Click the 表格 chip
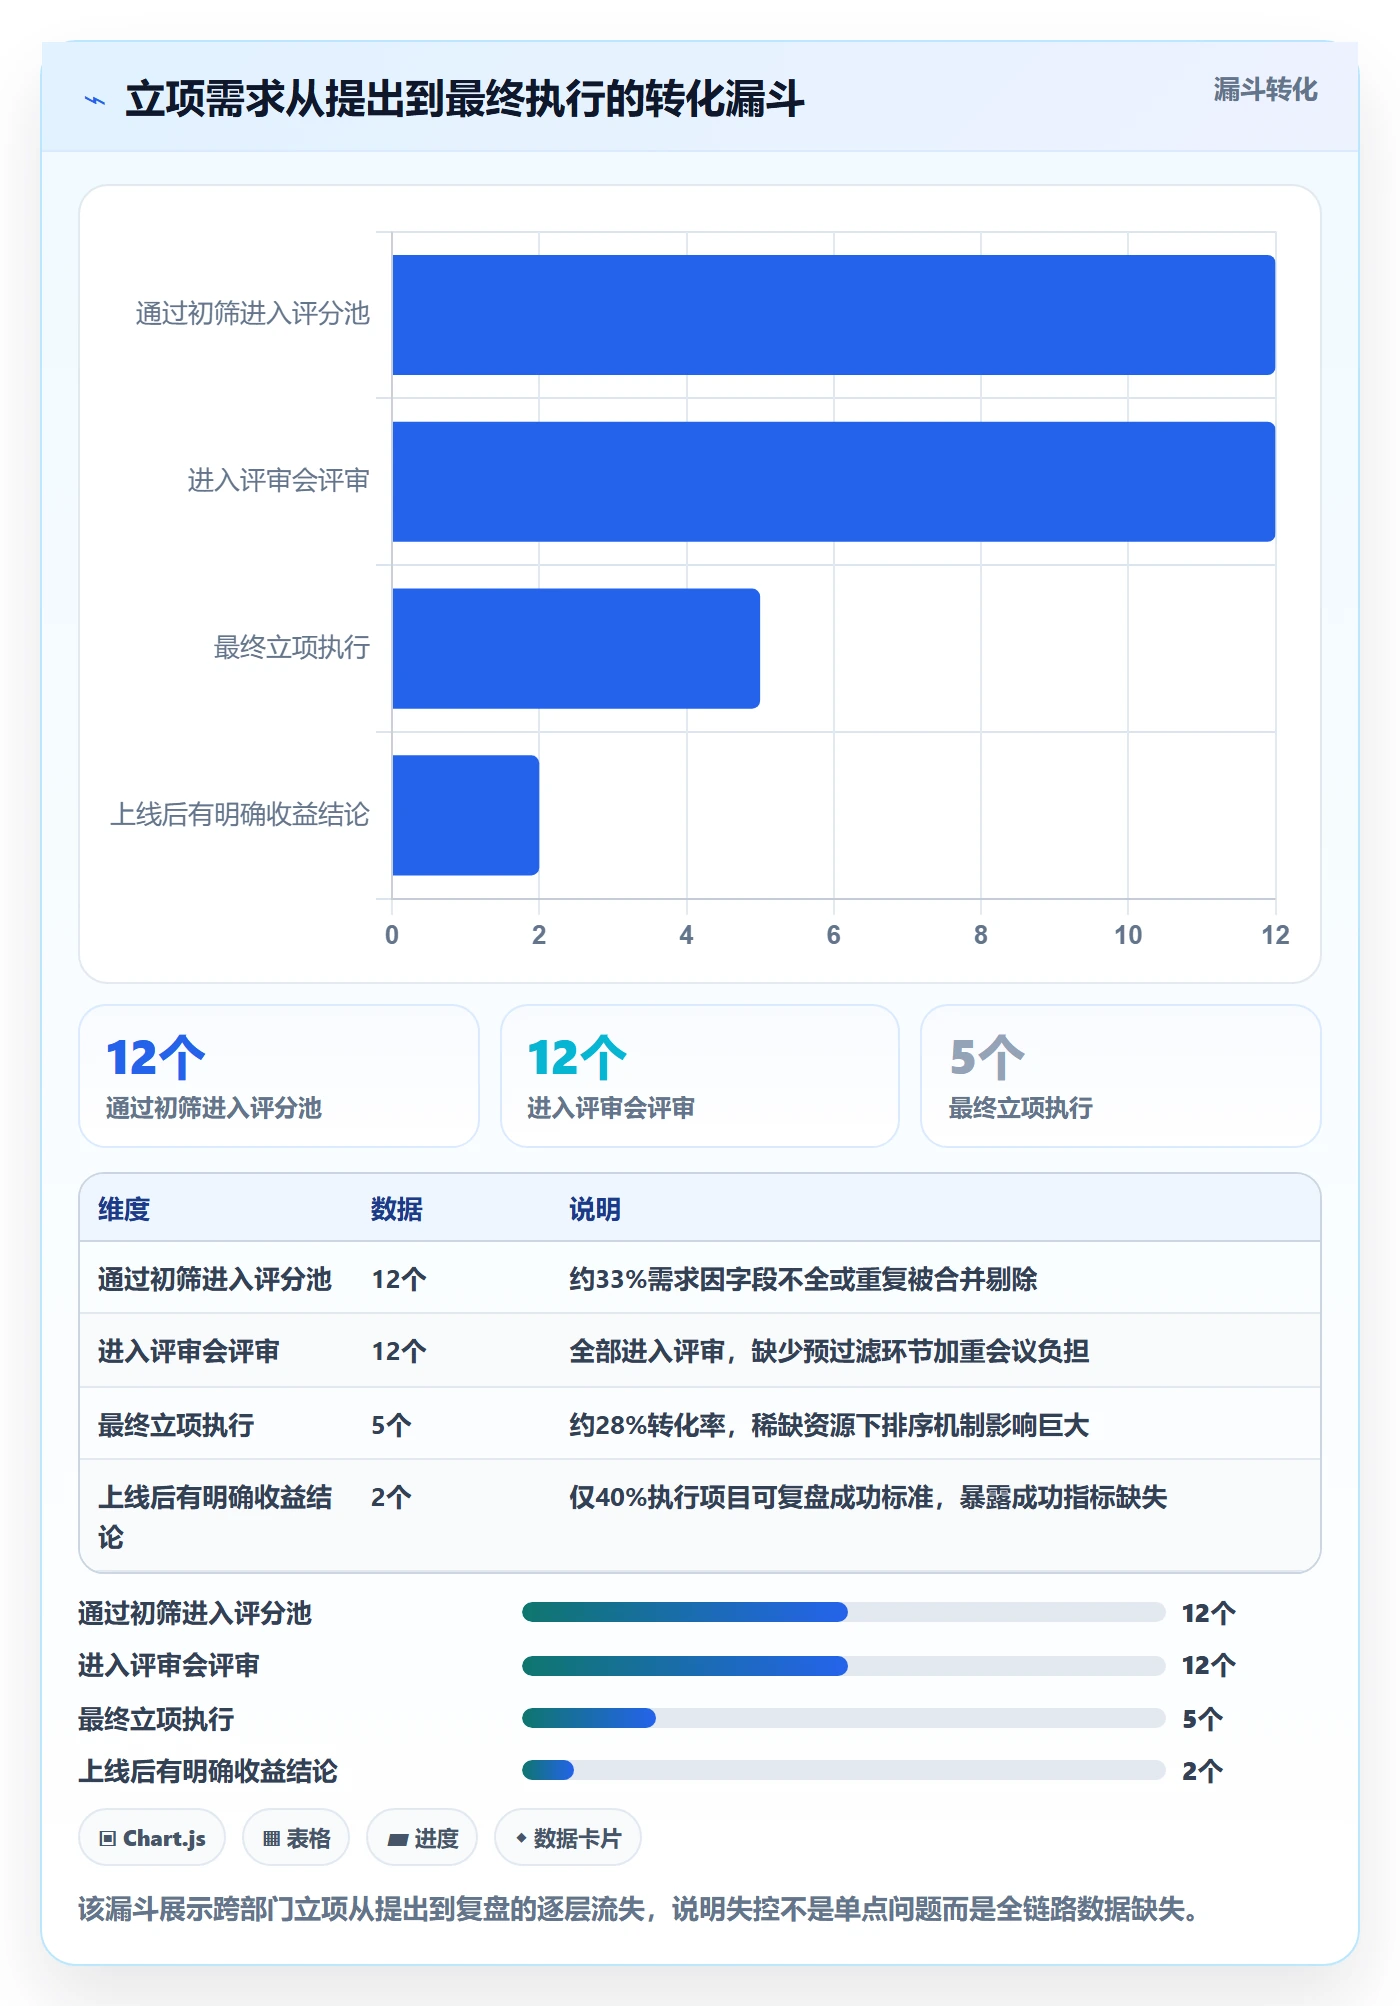Screen dimensions: 1400x2006 (x=296, y=1837)
